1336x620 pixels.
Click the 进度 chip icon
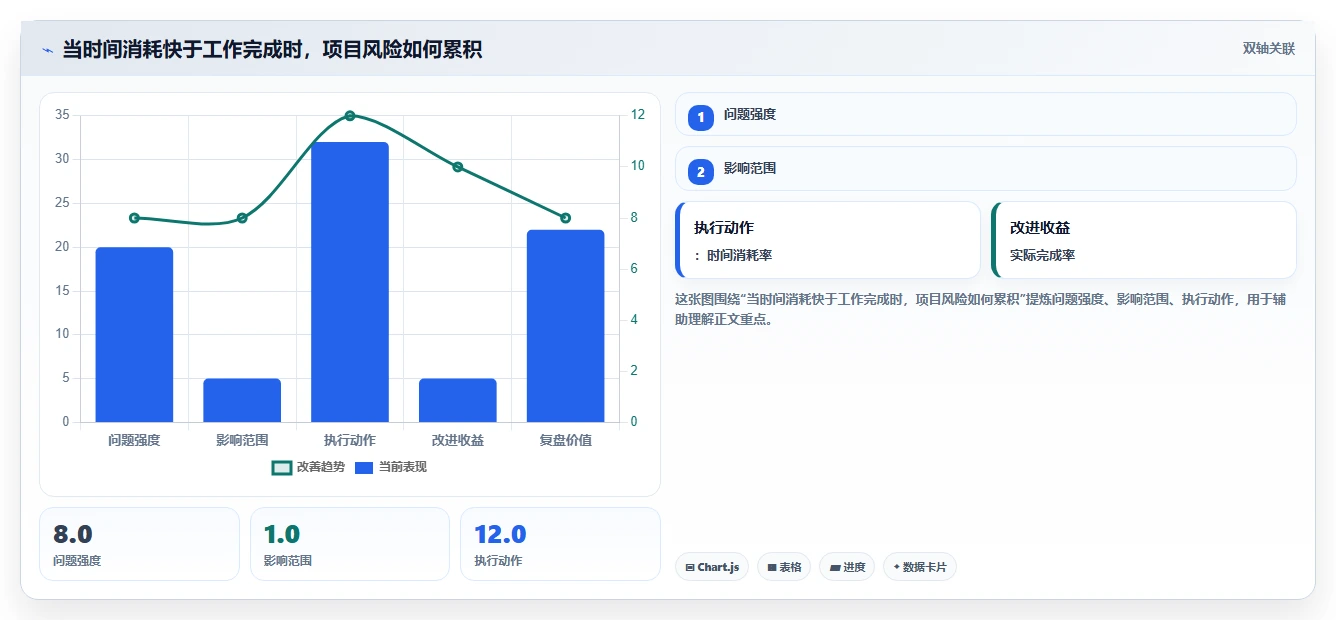click(x=835, y=568)
